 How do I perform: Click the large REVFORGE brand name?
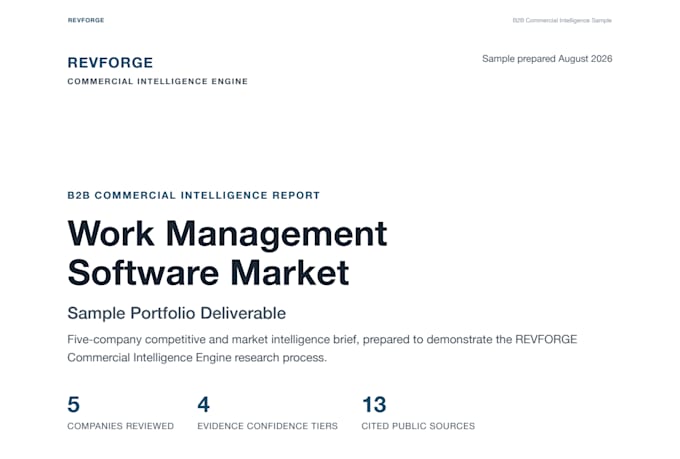(x=110, y=62)
